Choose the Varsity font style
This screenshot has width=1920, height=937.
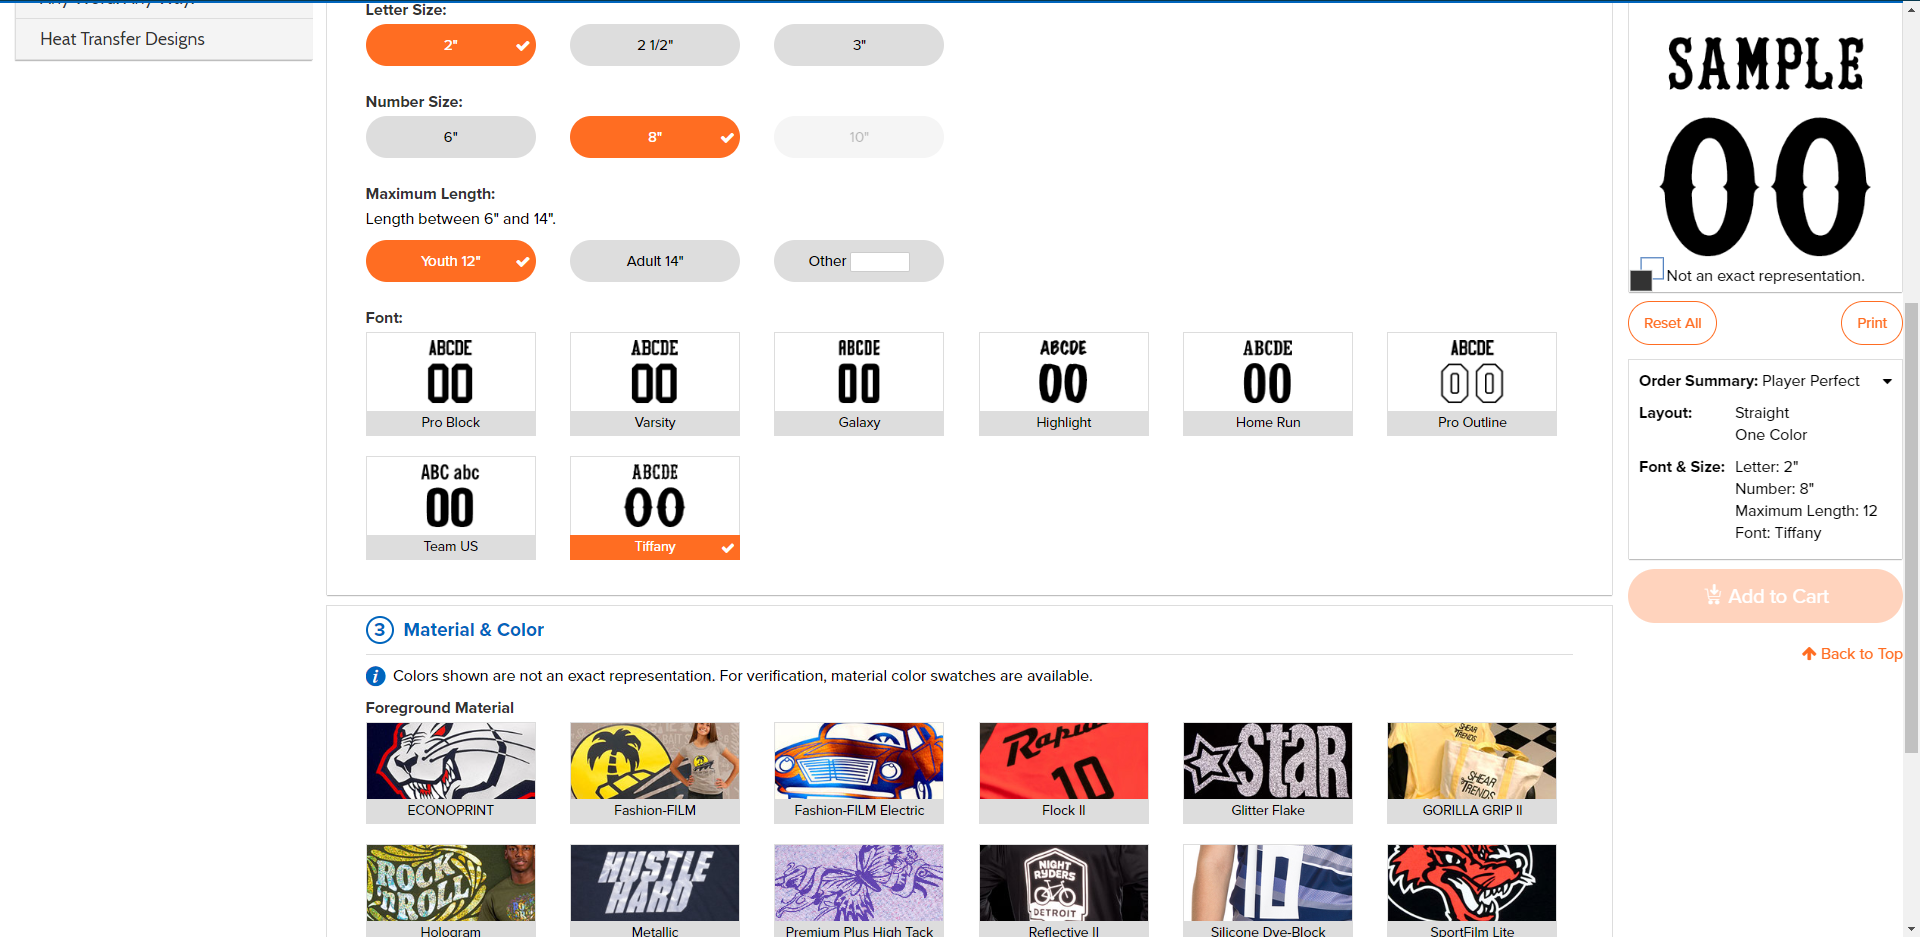pos(654,383)
